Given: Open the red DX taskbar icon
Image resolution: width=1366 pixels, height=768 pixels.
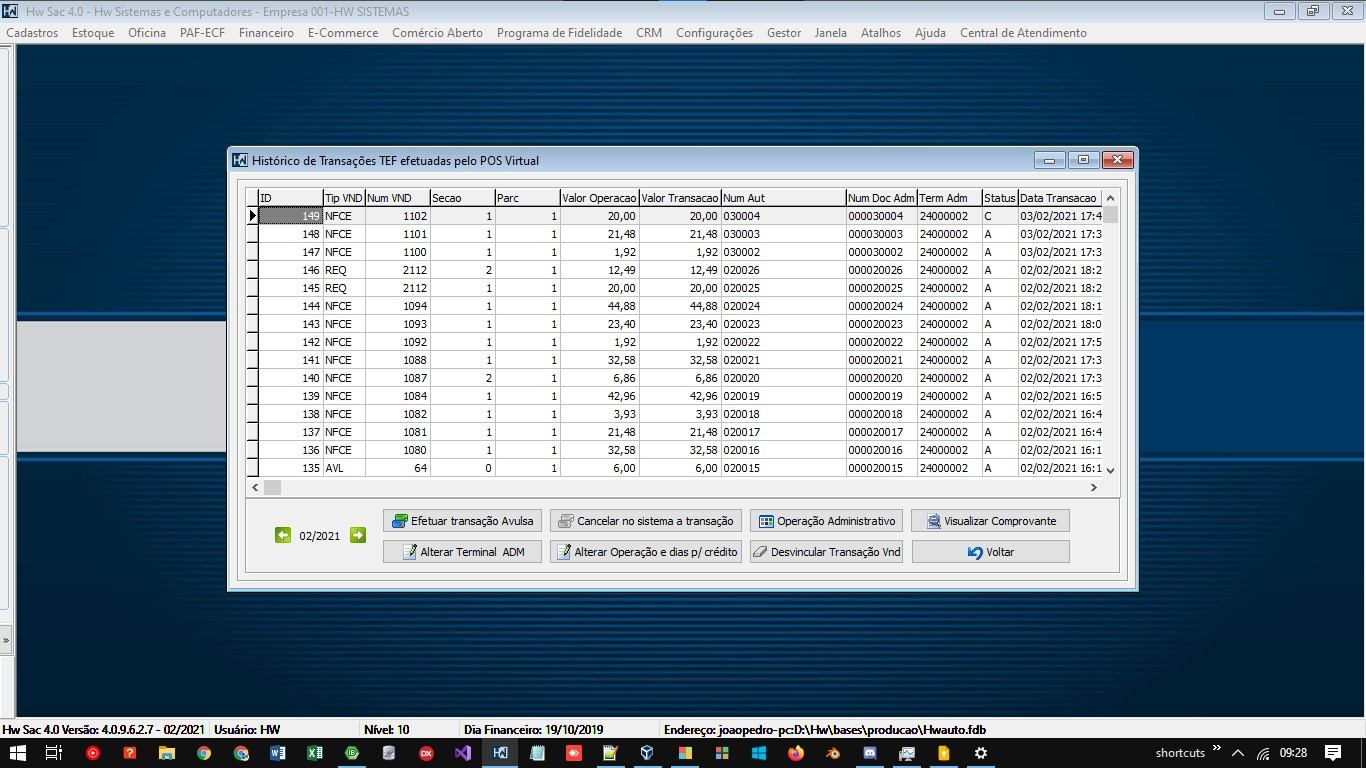Looking at the screenshot, I should click(426, 753).
